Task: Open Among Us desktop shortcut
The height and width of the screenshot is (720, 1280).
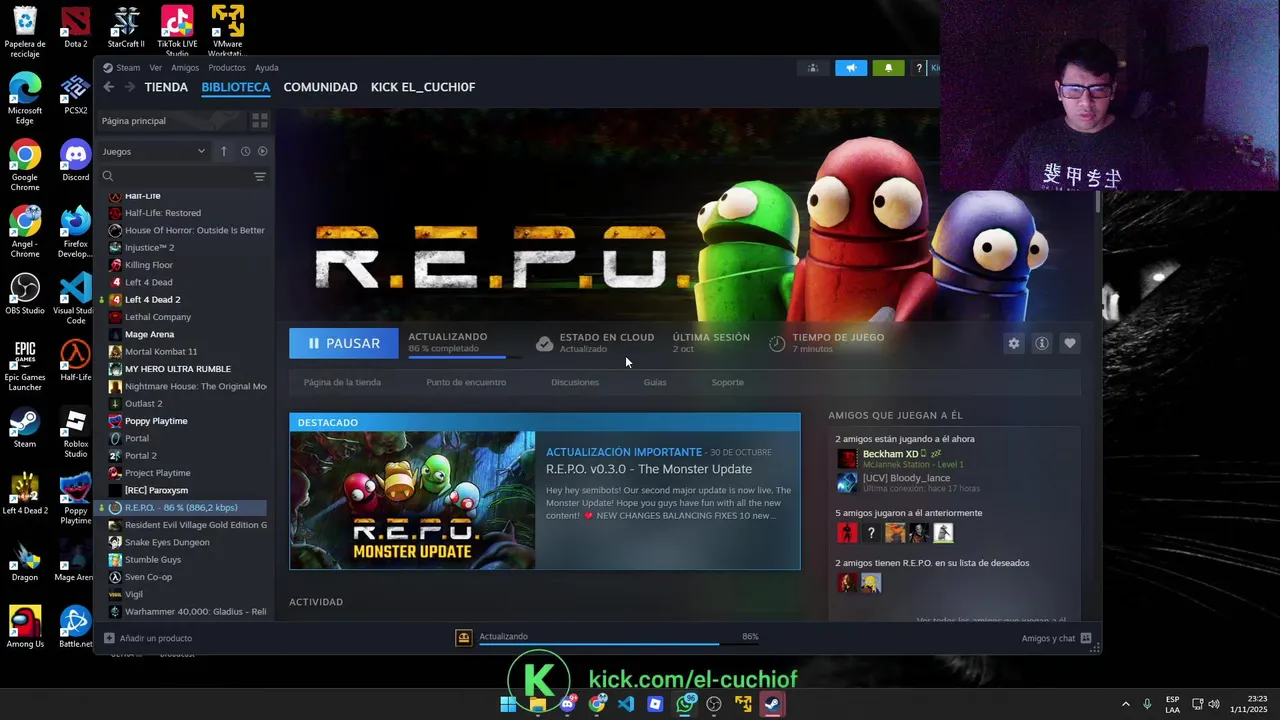Action: (25, 626)
